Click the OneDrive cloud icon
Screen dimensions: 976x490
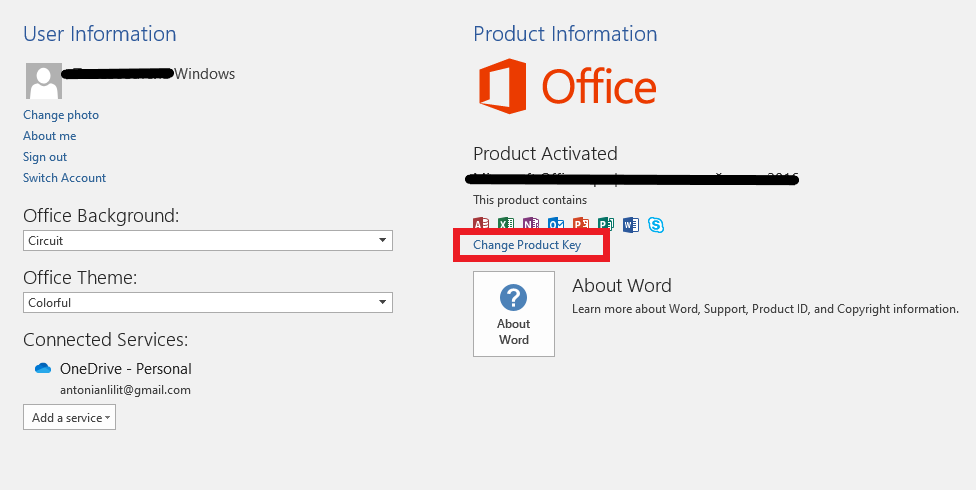[x=43, y=368]
